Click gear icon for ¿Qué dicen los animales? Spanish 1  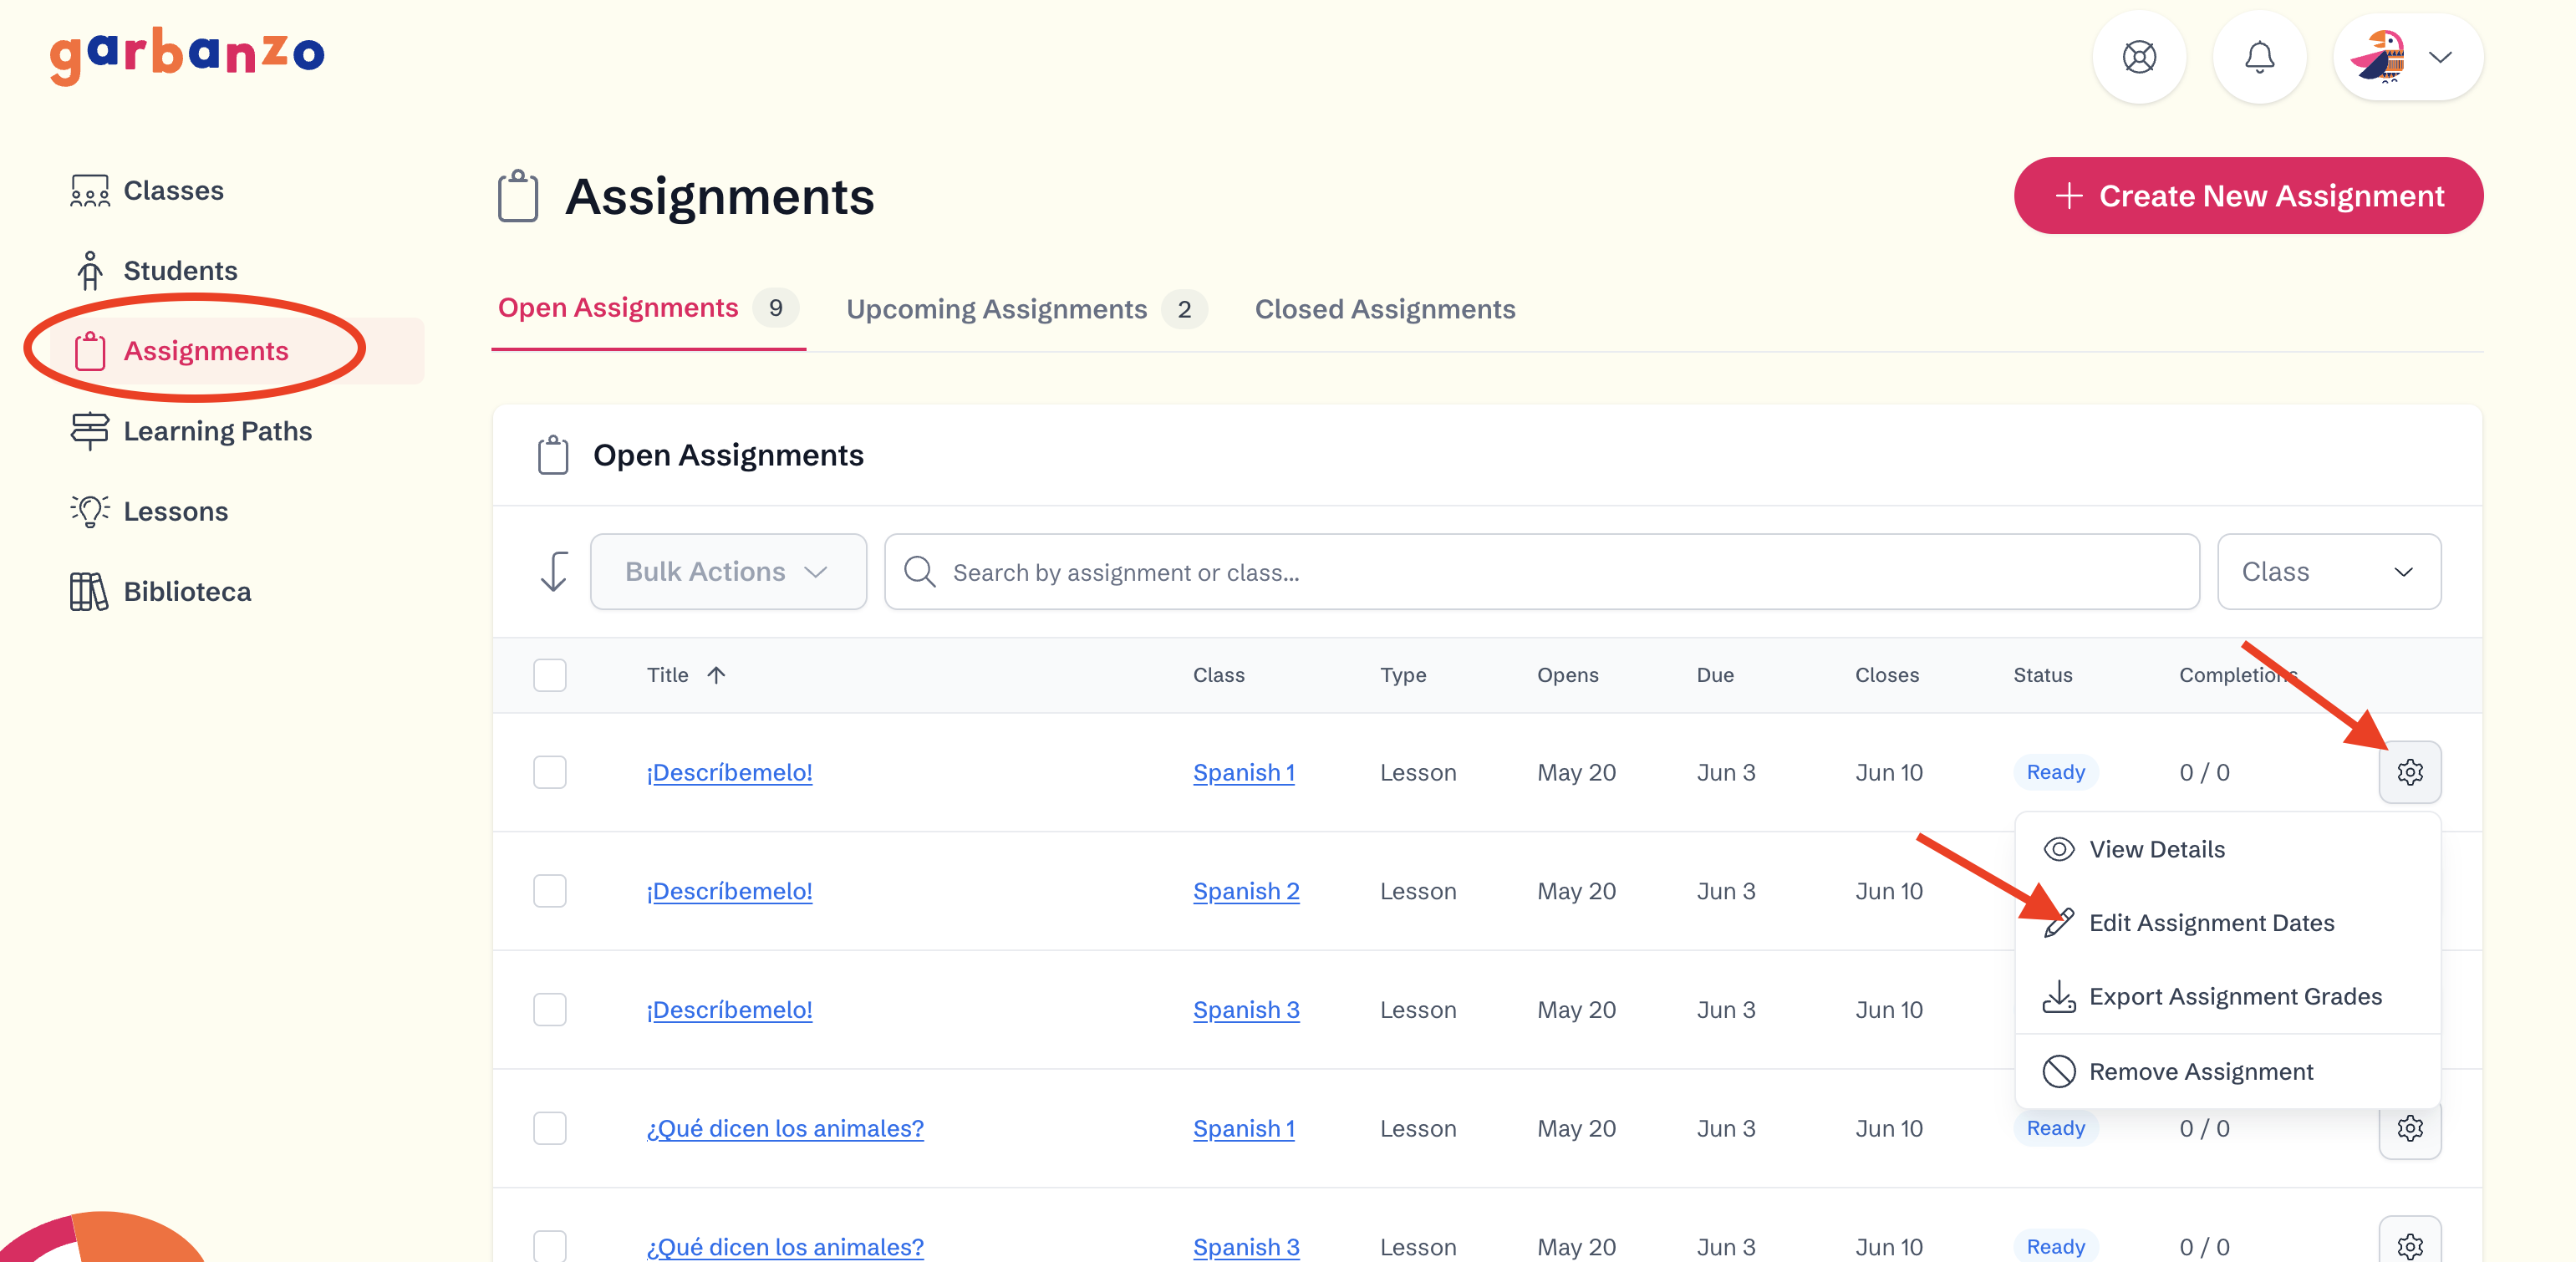click(2408, 1128)
